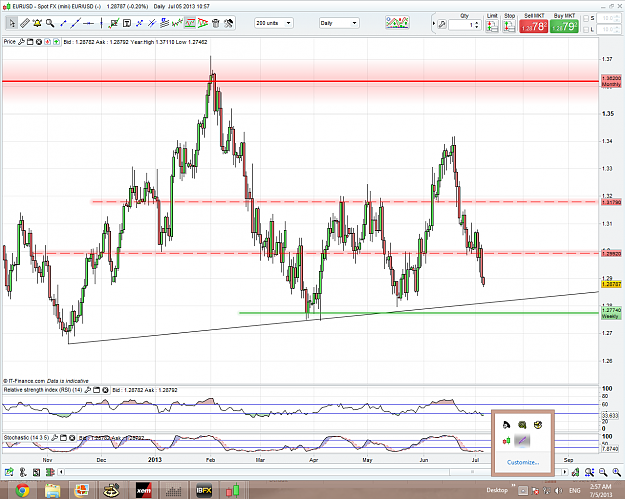Open the Daily timeframe dropdown
Screen dimensions: 625x499
[339, 23]
